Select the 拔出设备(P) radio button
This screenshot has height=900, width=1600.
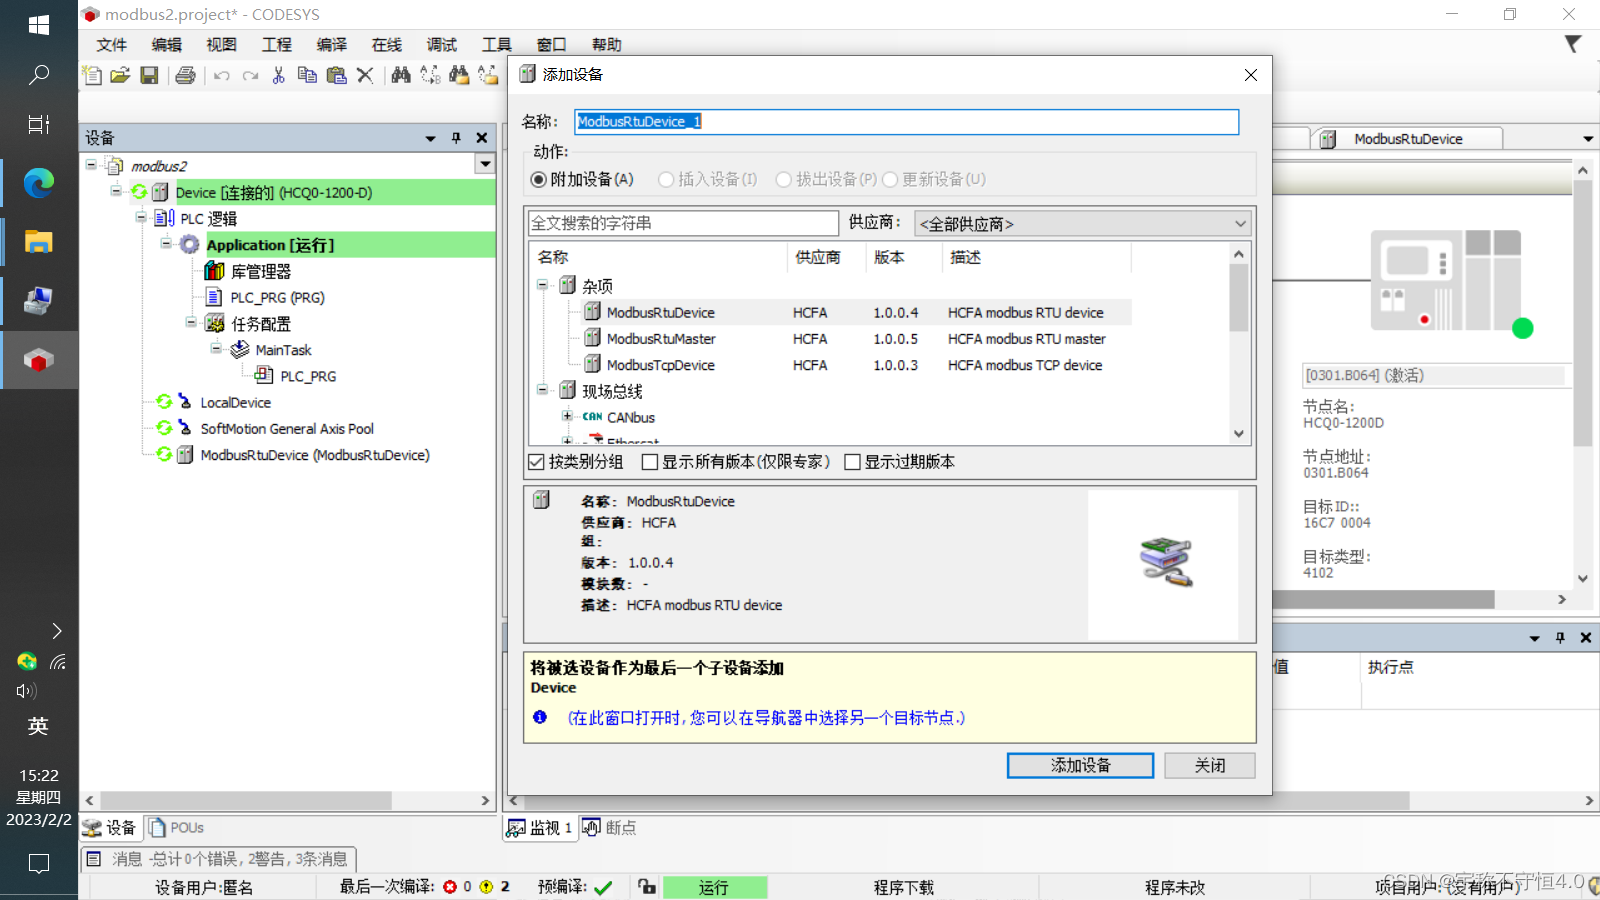(x=784, y=179)
